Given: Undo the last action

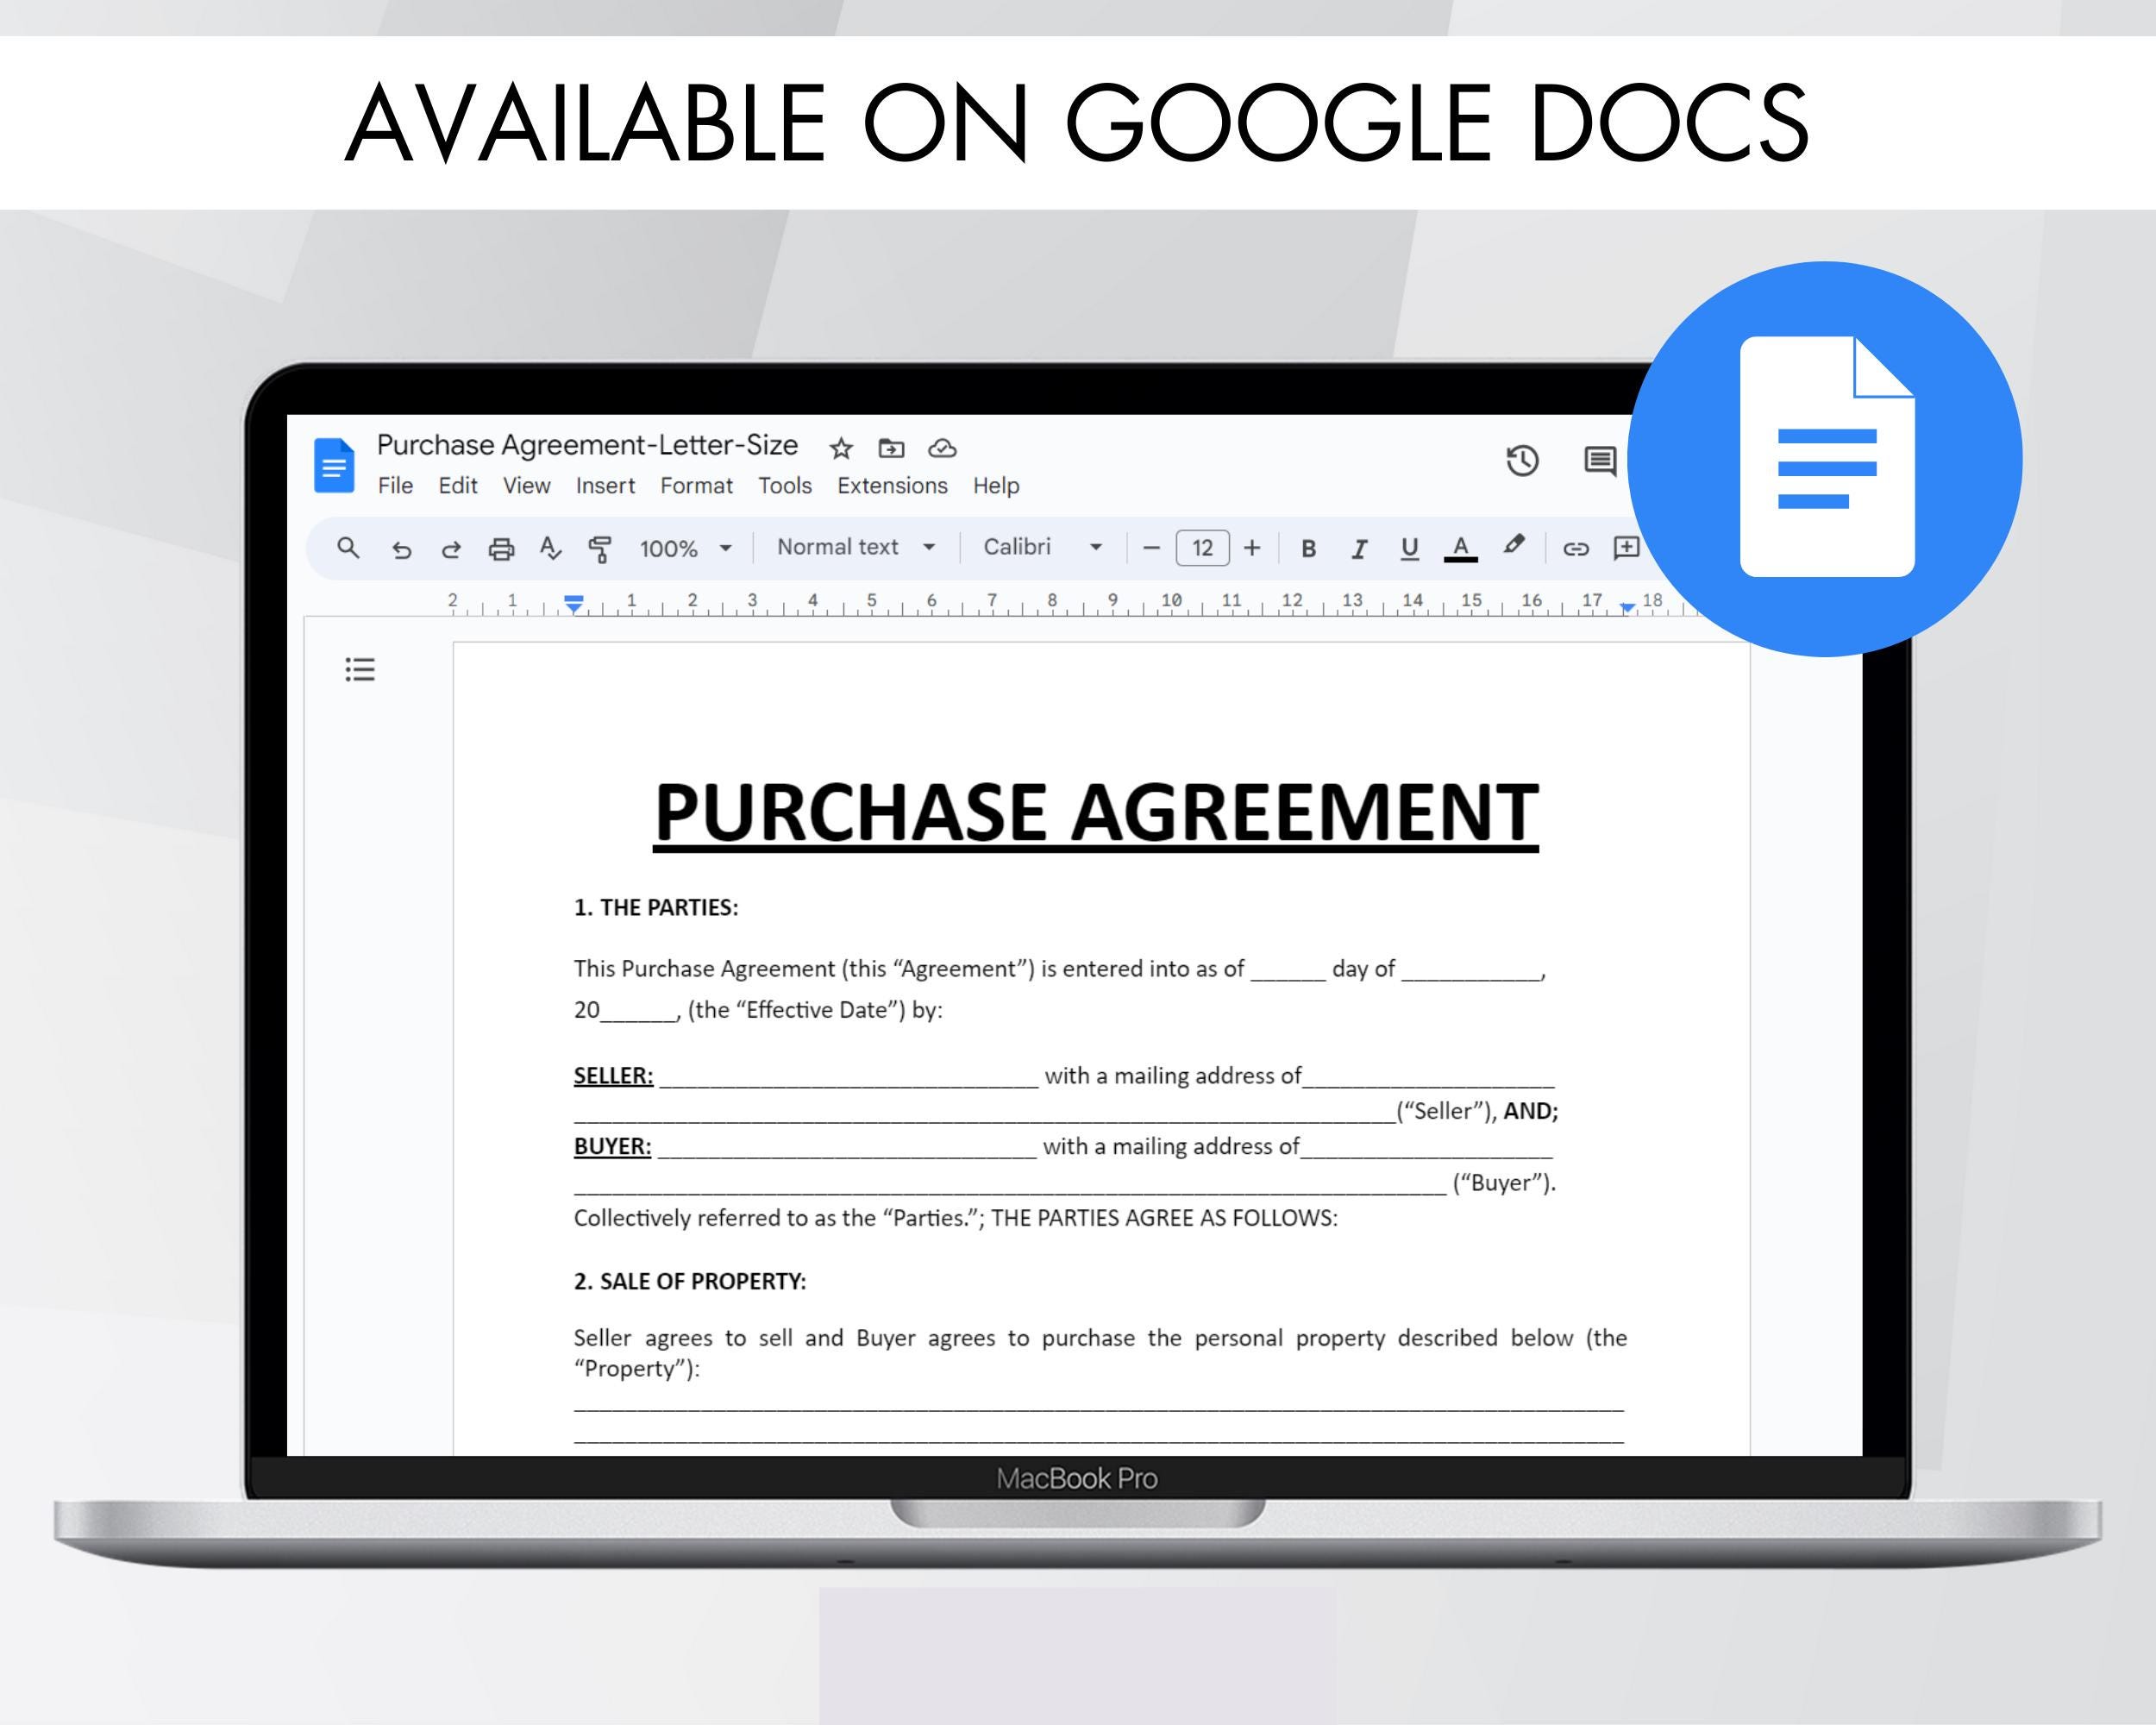Looking at the screenshot, I should (401, 549).
